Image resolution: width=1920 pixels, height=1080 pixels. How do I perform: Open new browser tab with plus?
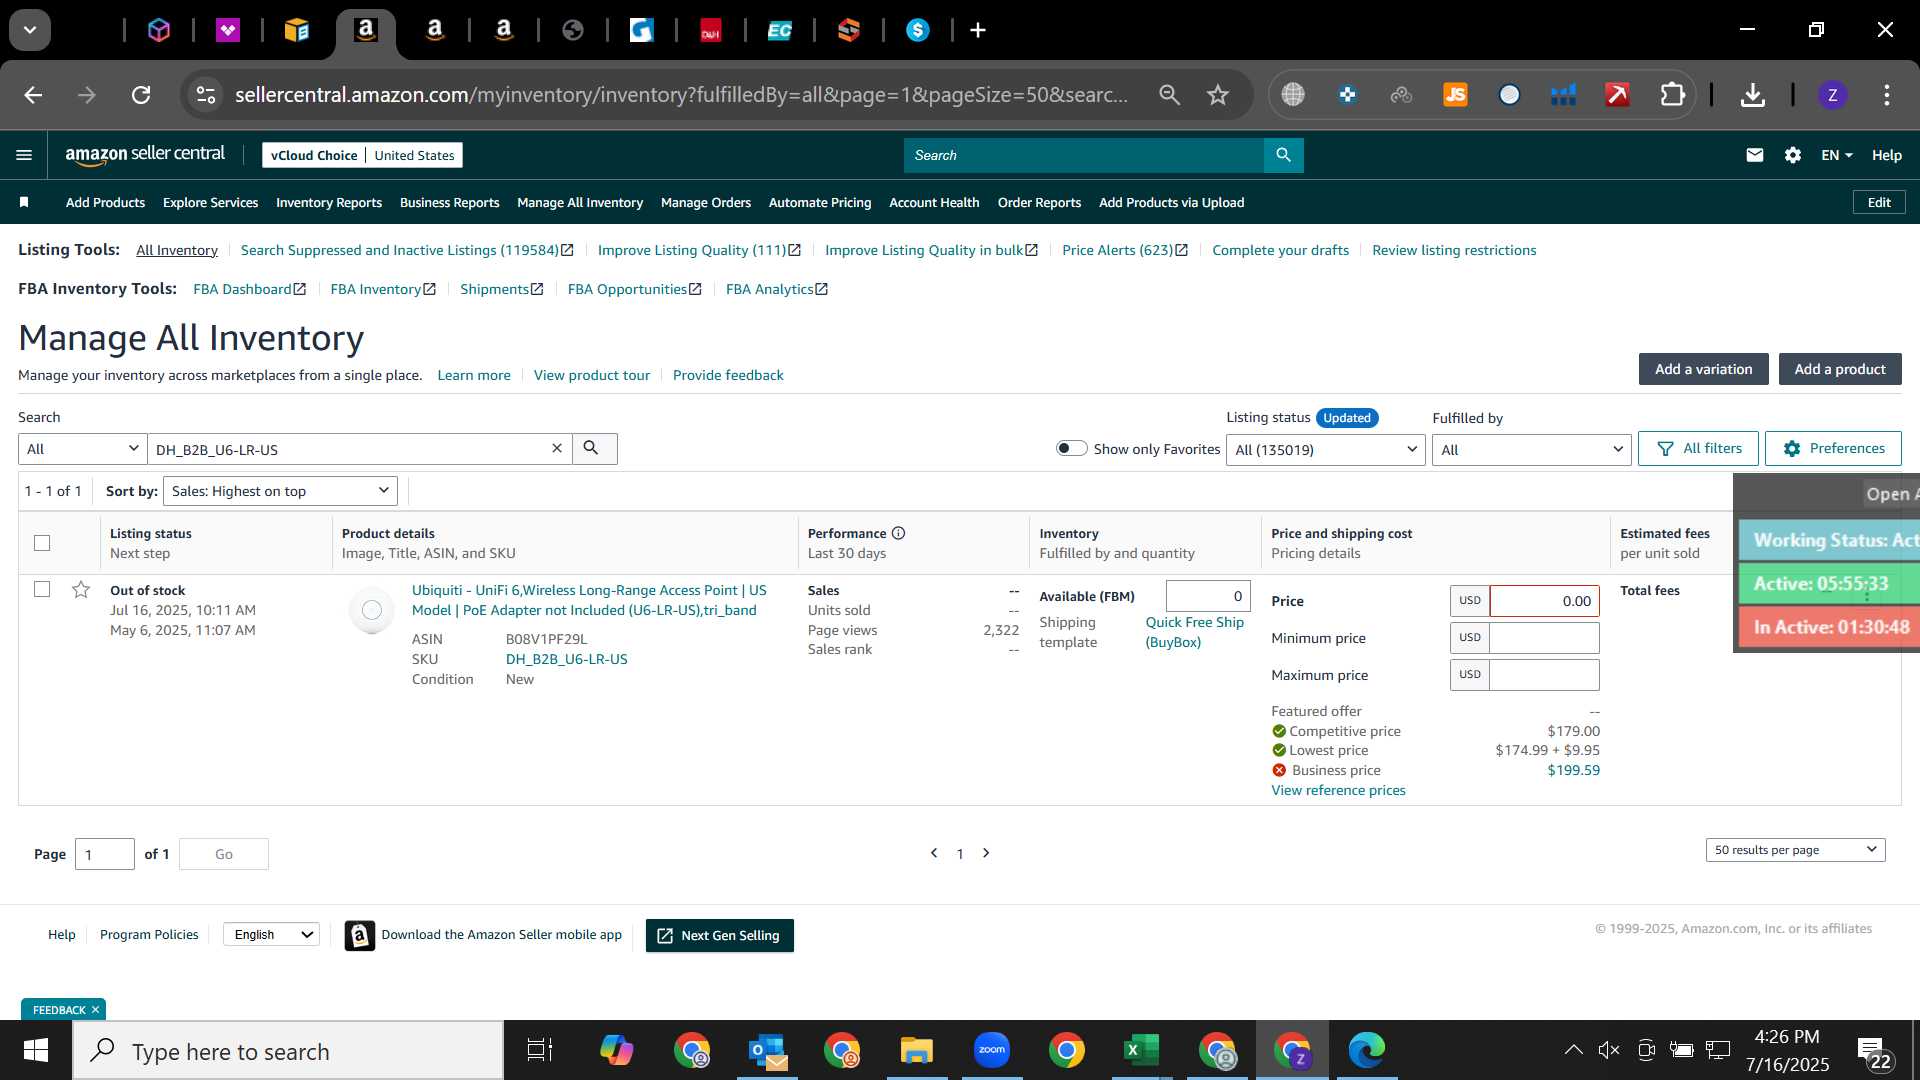click(x=978, y=30)
